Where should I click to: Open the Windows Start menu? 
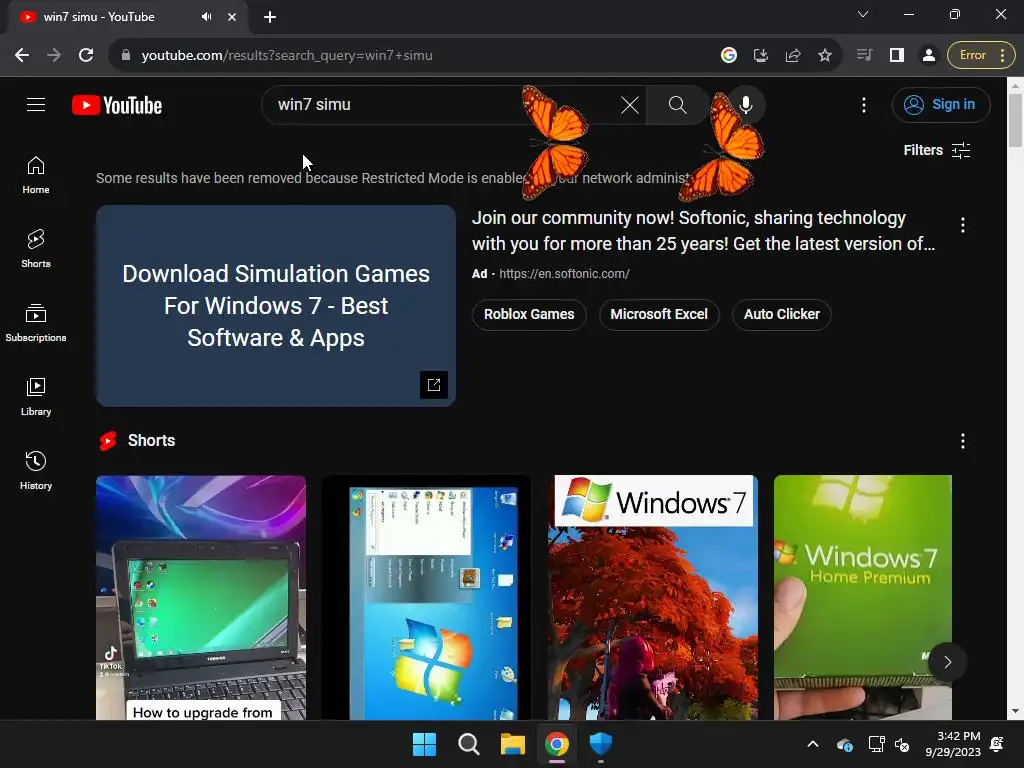pos(424,744)
